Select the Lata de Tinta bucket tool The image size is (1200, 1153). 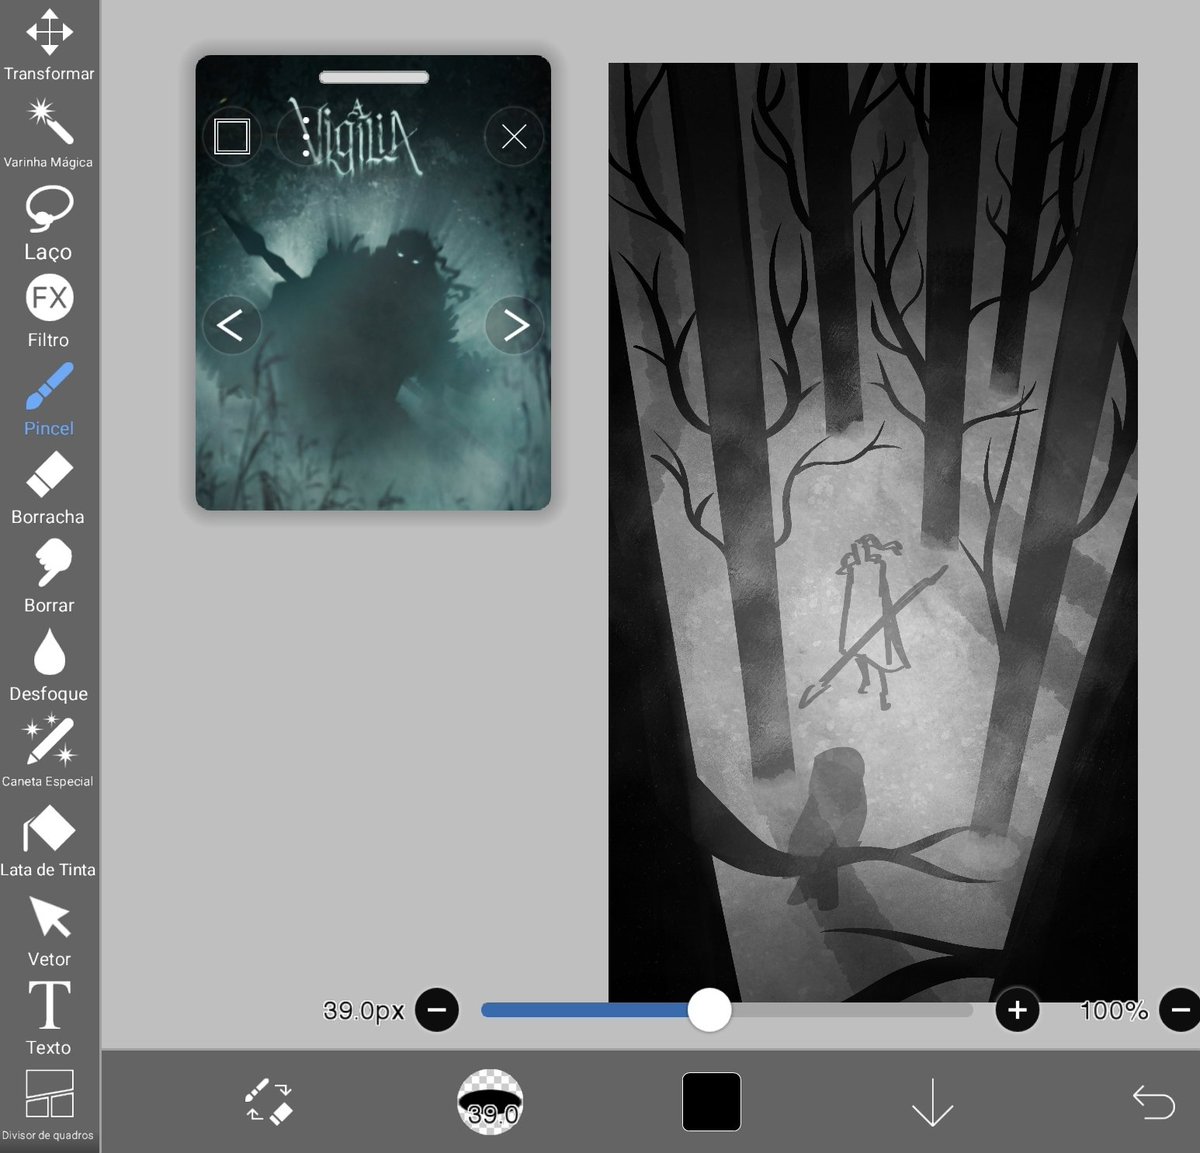click(48, 842)
